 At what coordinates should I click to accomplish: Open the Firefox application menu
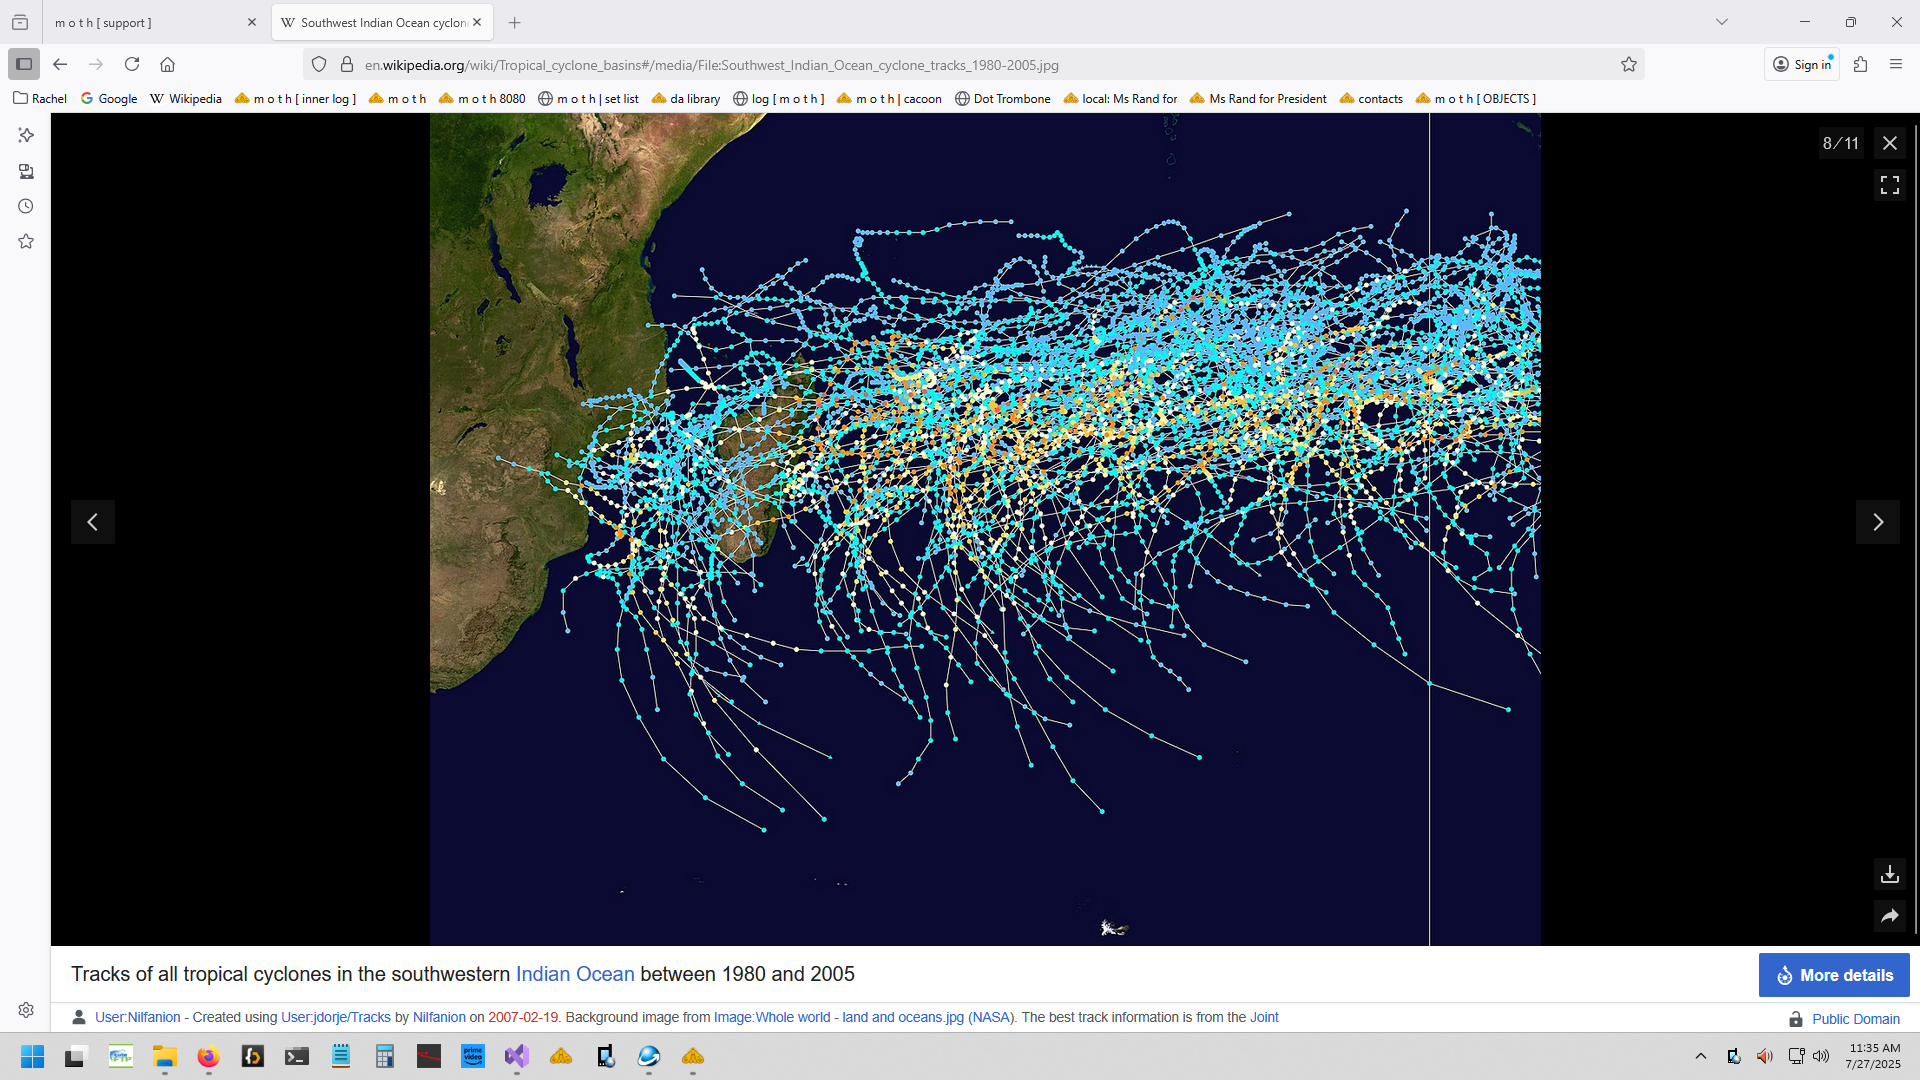tap(1895, 64)
